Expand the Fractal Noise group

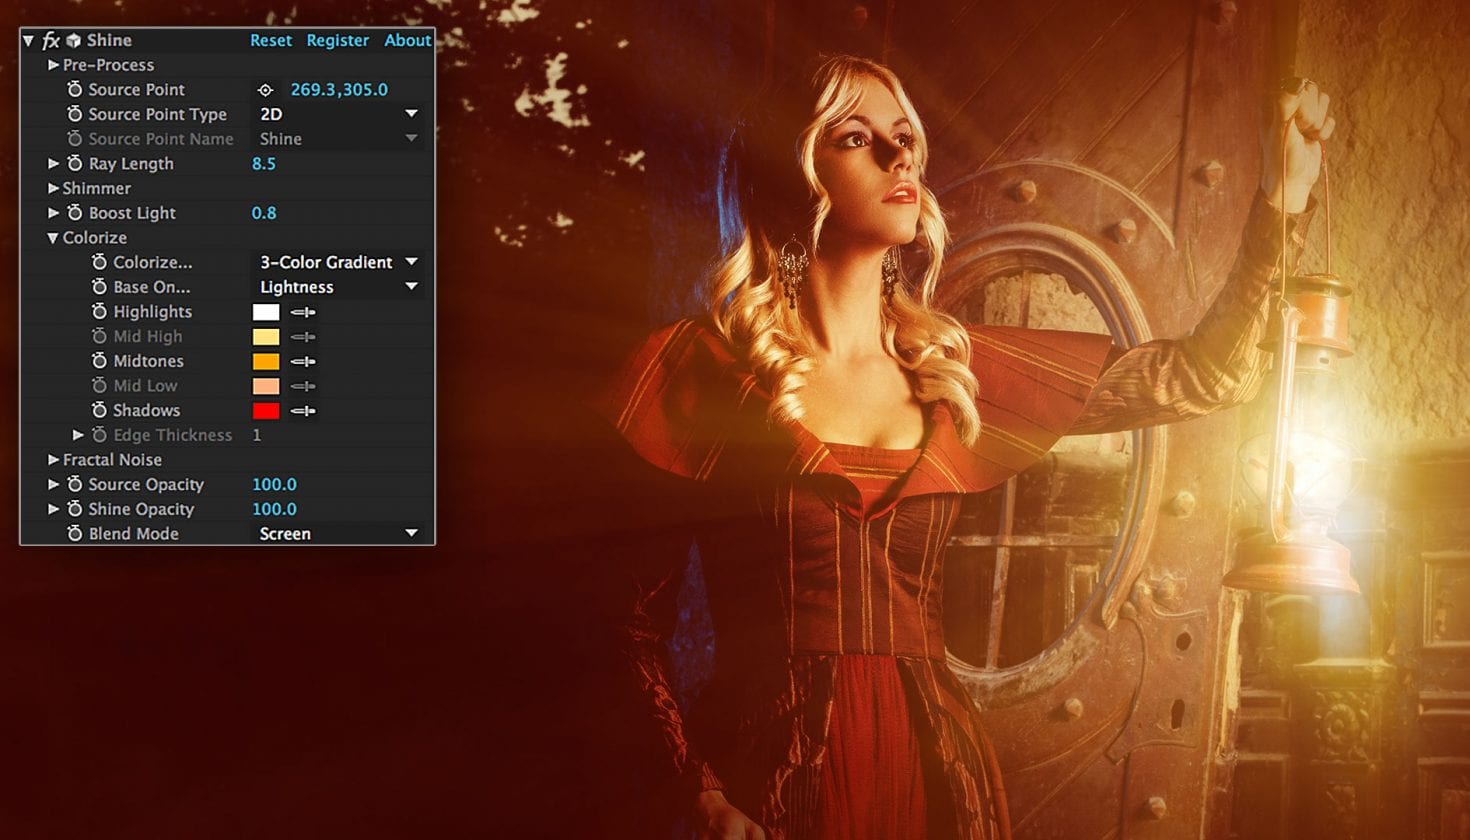click(53, 460)
